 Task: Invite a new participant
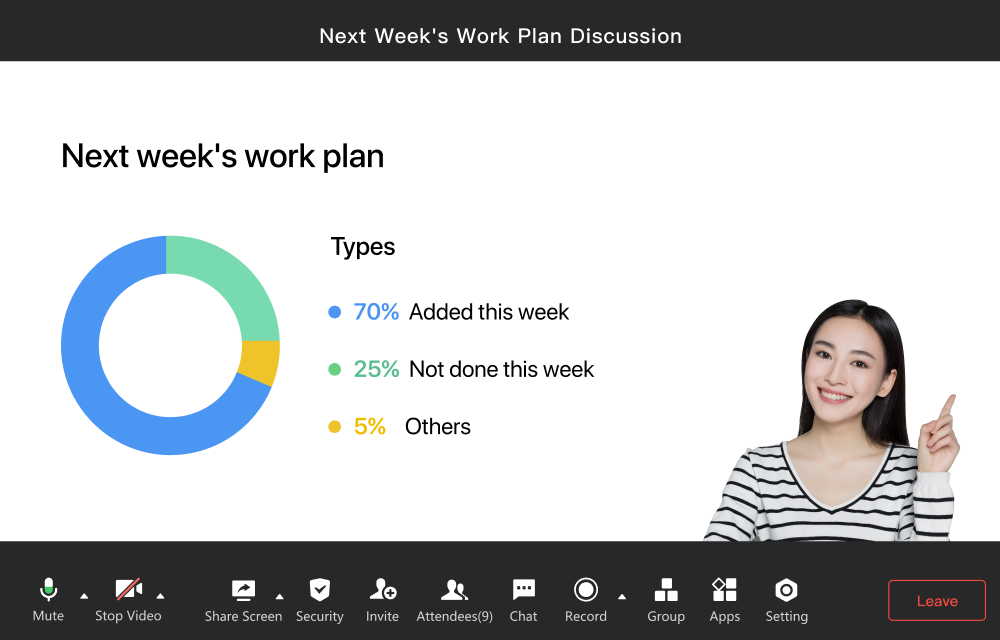pyautogui.click(x=383, y=600)
